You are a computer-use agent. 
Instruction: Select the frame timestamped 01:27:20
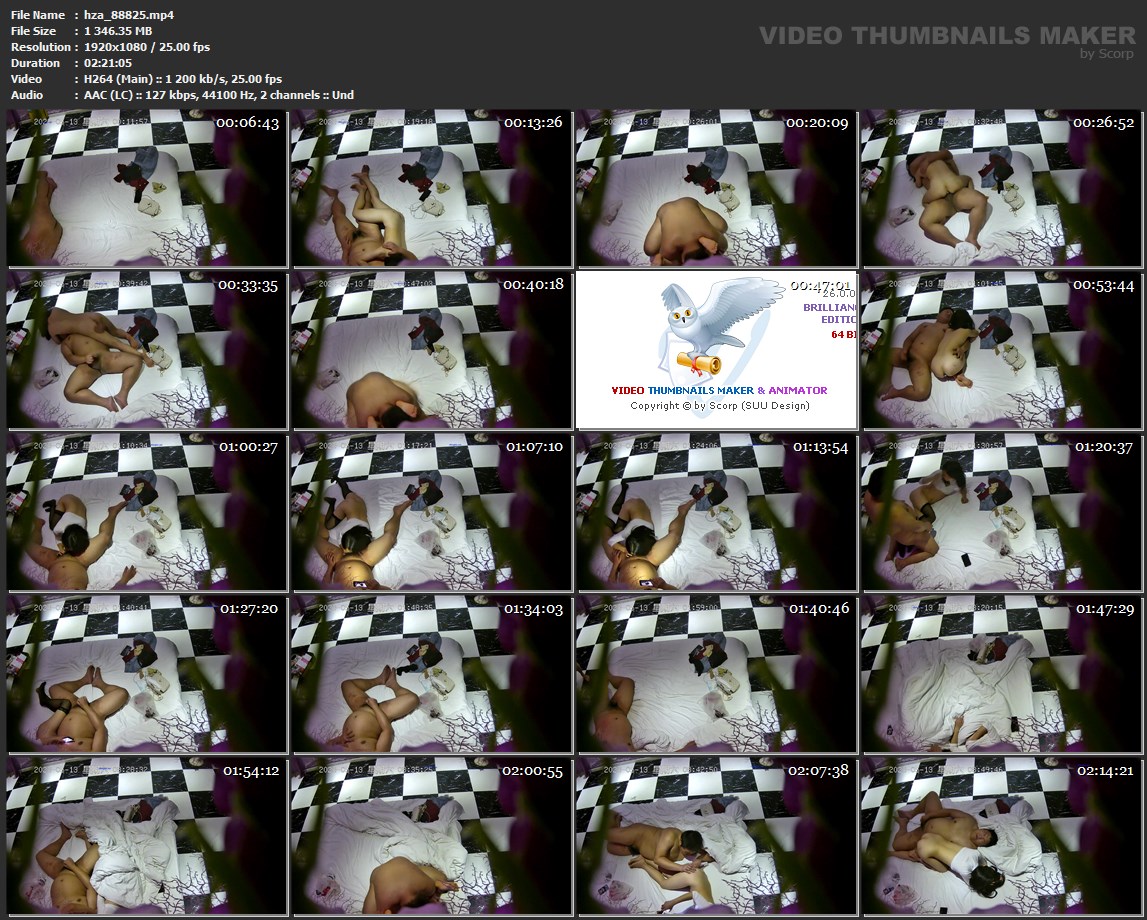coord(147,674)
